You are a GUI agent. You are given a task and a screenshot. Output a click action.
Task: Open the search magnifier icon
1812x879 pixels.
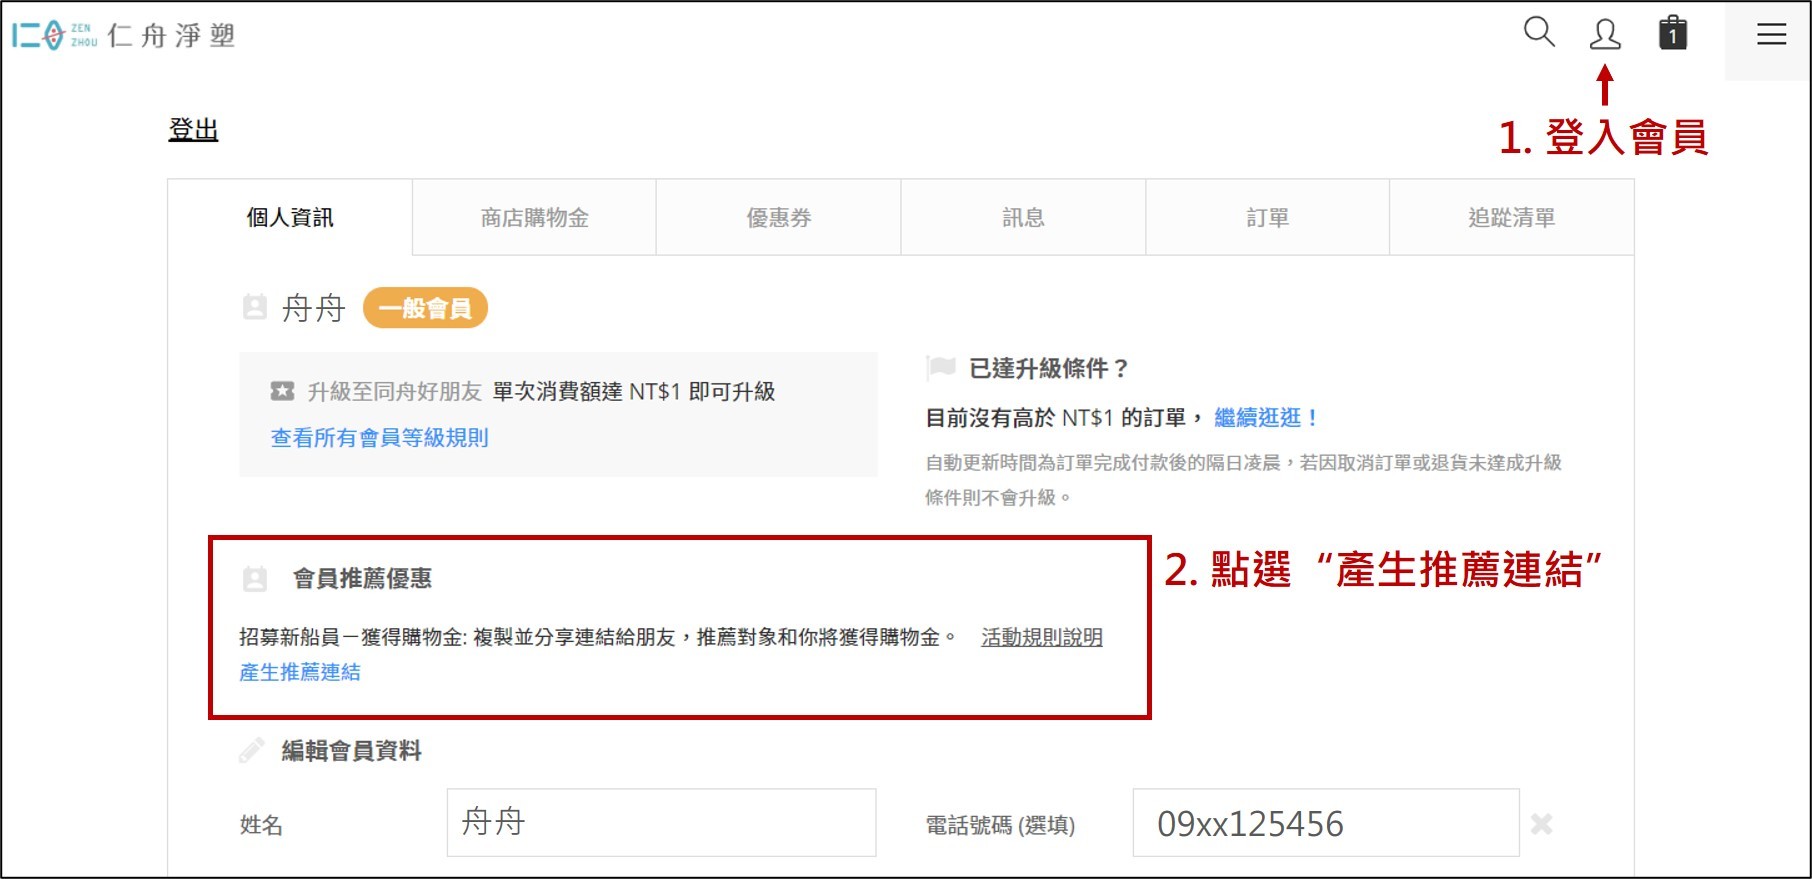point(1539,33)
